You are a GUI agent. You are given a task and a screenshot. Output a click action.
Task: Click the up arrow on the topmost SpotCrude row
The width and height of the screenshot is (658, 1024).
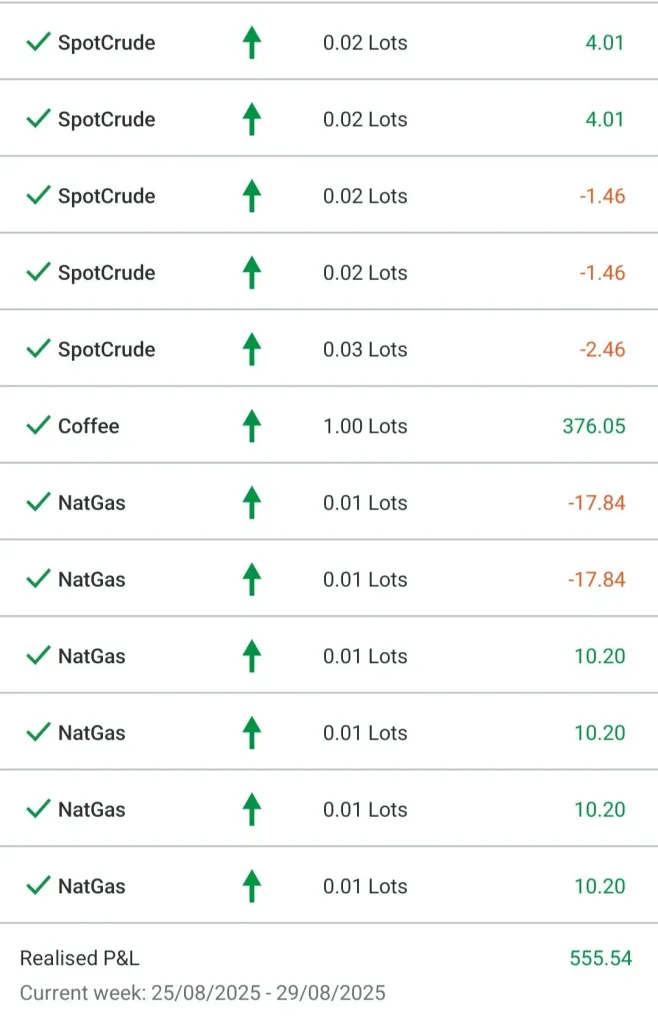pos(252,43)
